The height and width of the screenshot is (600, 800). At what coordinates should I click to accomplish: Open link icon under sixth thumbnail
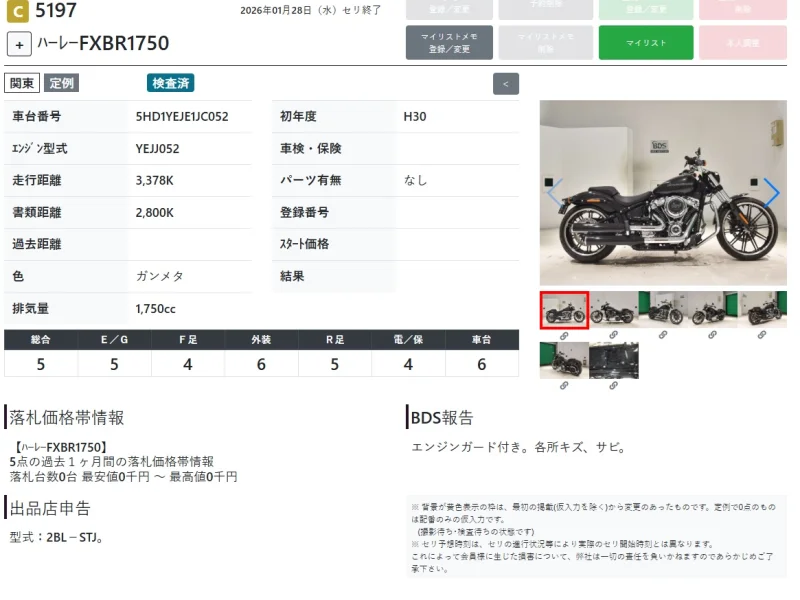coord(564,386)
